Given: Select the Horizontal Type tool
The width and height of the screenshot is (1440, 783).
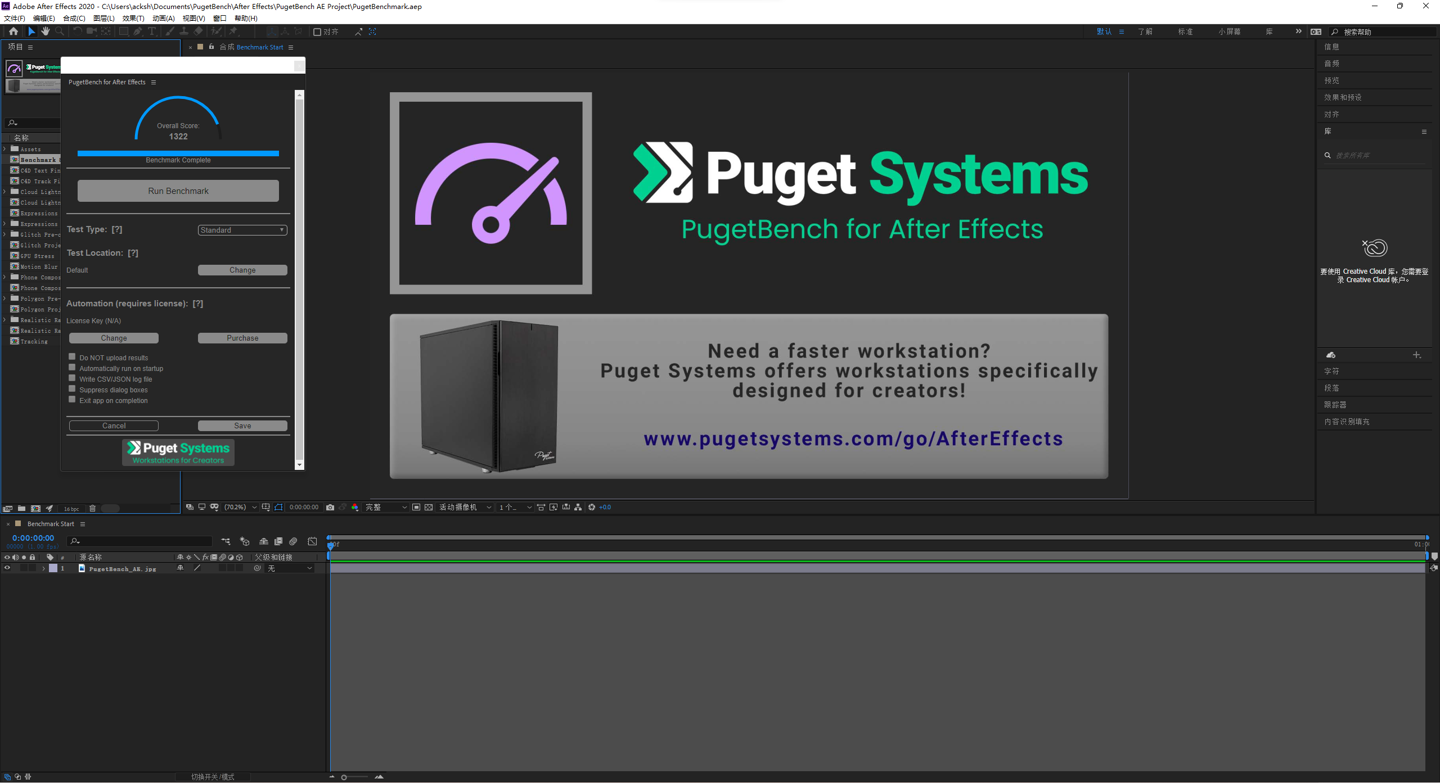Looking at the screenshot, I should coord(152,32).
